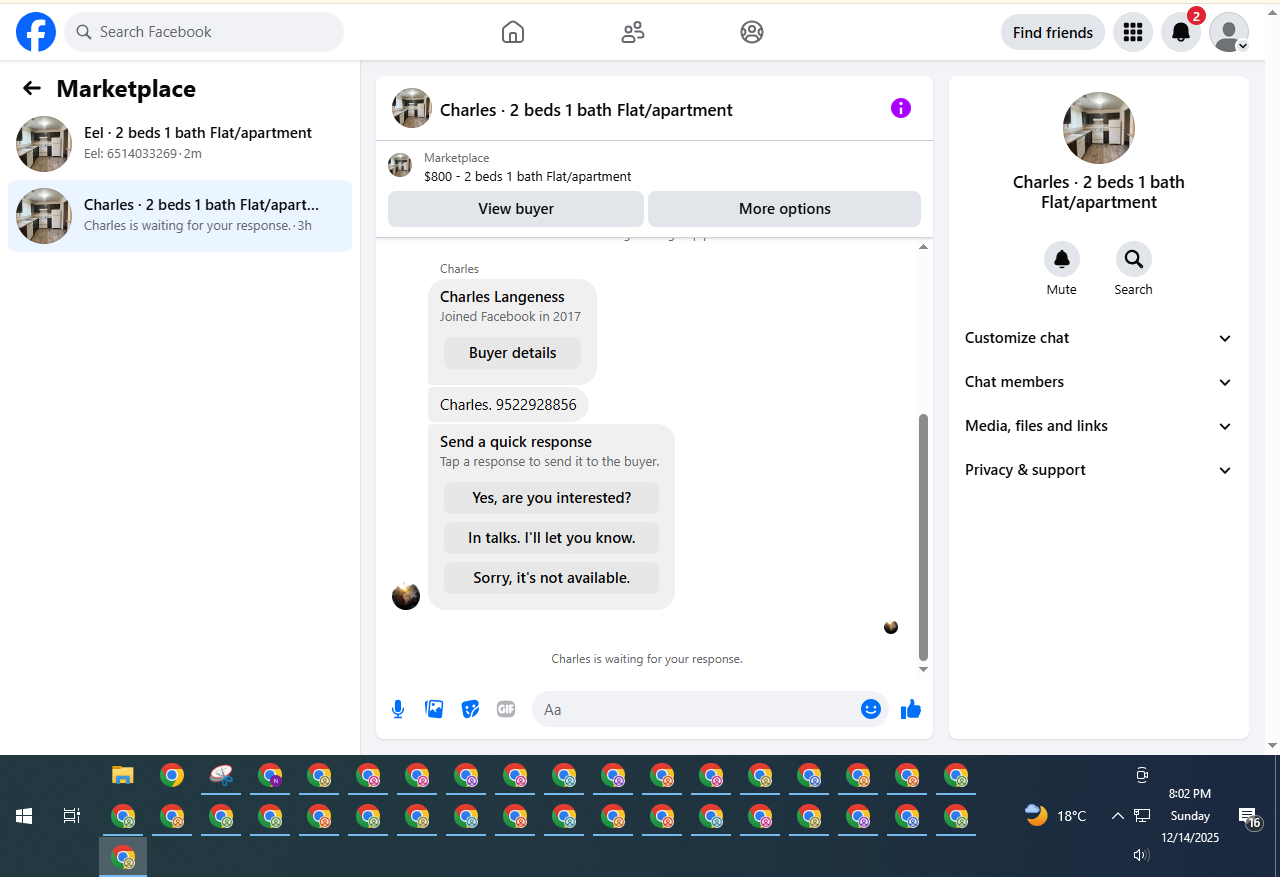Send a thumbs-up like

tap(911, 709)
